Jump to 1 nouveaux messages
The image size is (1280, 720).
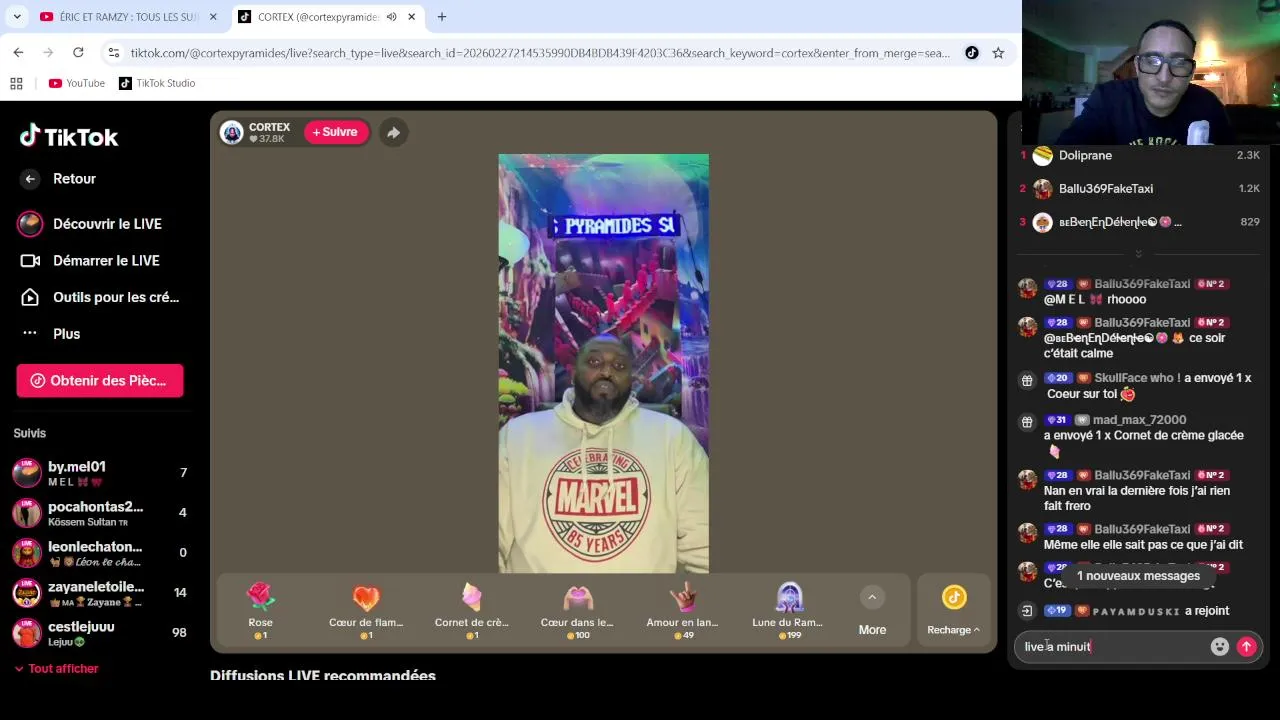1138,576
